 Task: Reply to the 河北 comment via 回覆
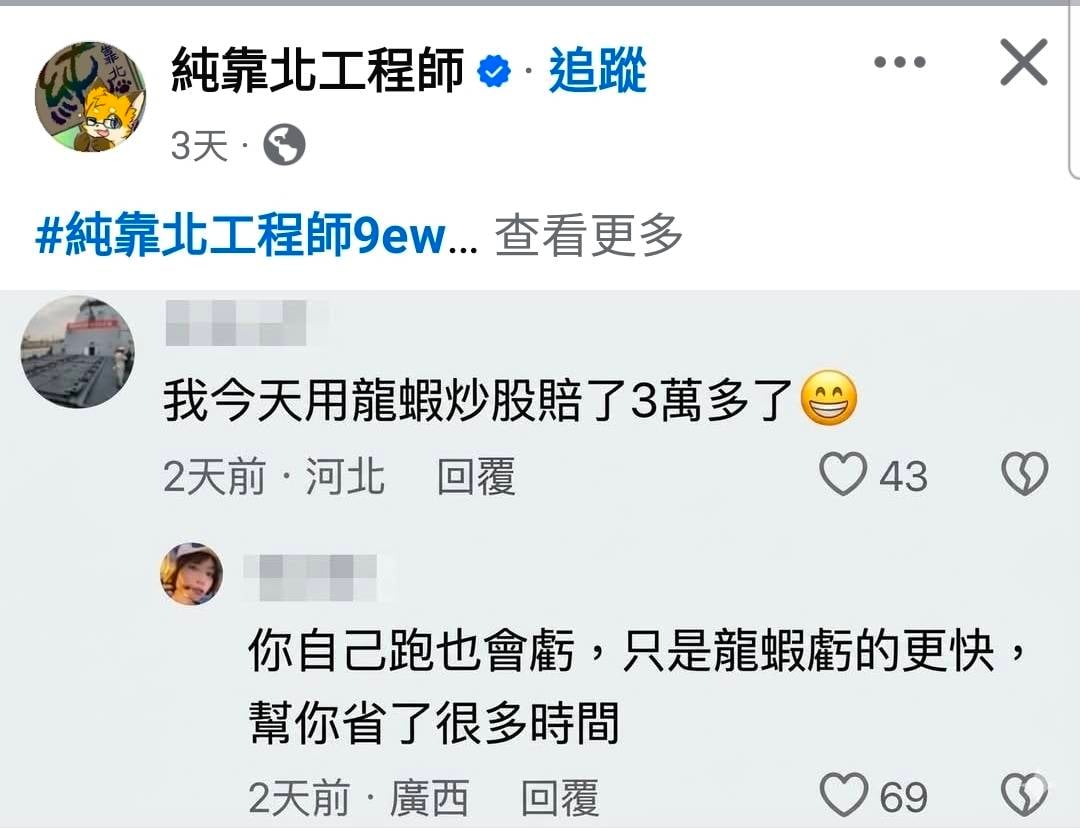click(x=476, y=475)
